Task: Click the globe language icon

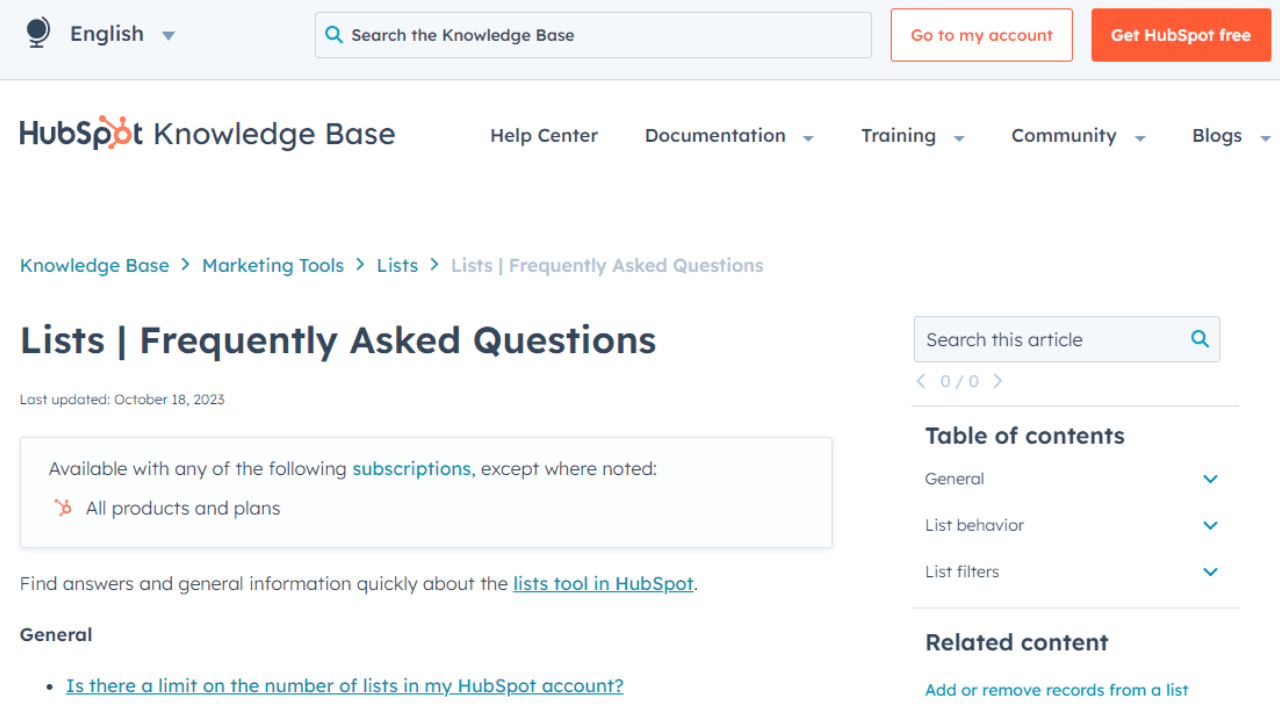Action: (37, 31)
